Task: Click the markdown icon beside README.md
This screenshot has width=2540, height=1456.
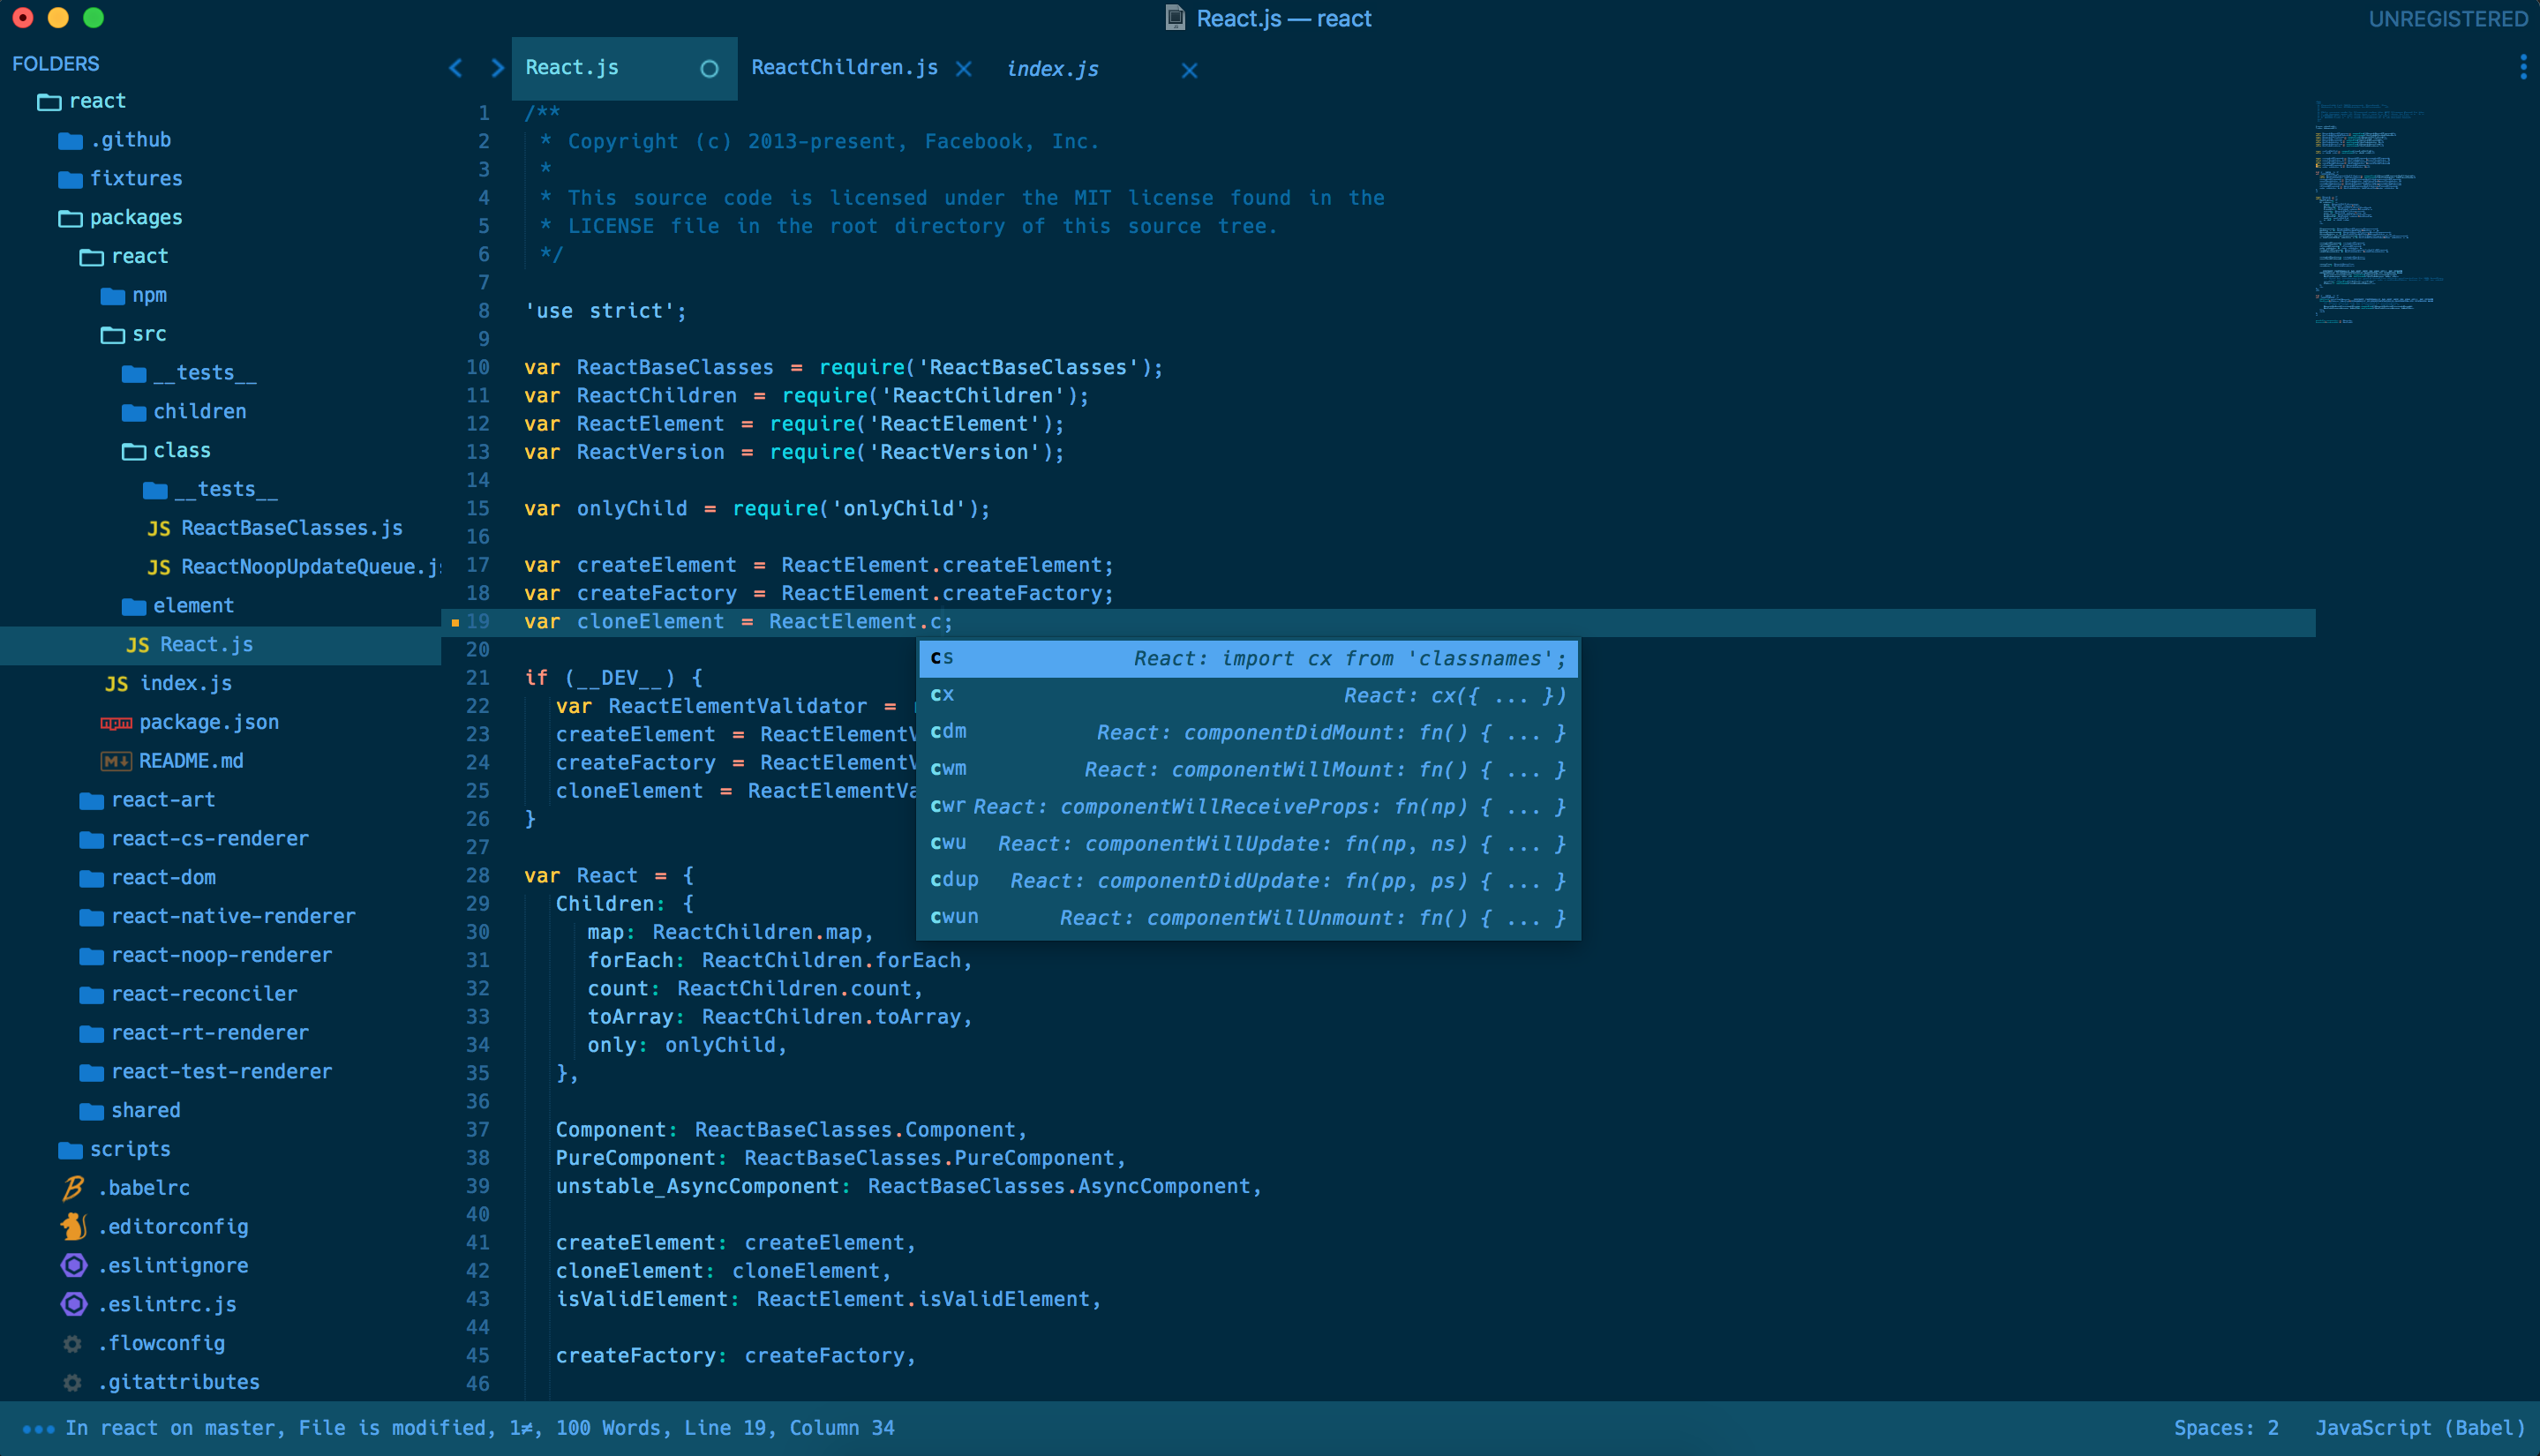Action: (x=116, y=762)
